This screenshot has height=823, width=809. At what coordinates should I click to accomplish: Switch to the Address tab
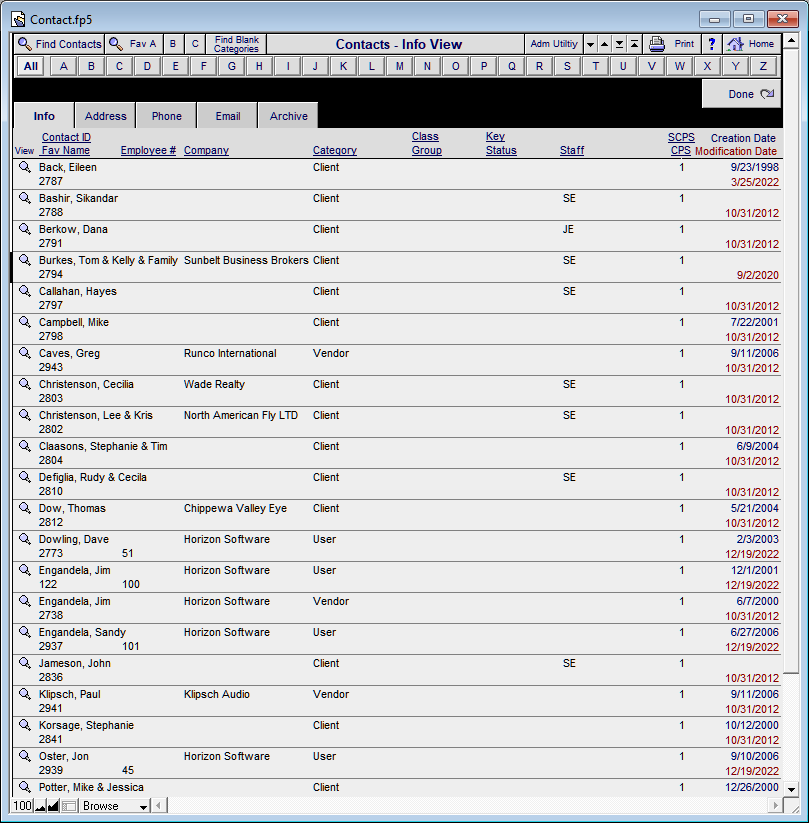(106, 116)
